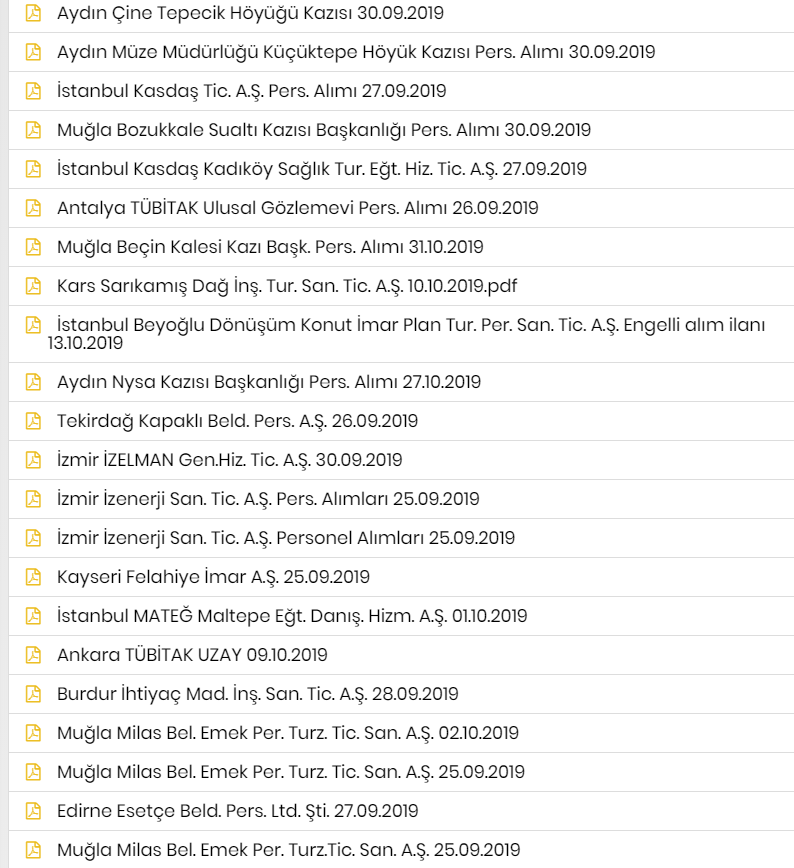Click PDF icon next to Ankara TÜBİTAK UZAY
The height and width of the screenshot is (868, 794).
point(33,655)
